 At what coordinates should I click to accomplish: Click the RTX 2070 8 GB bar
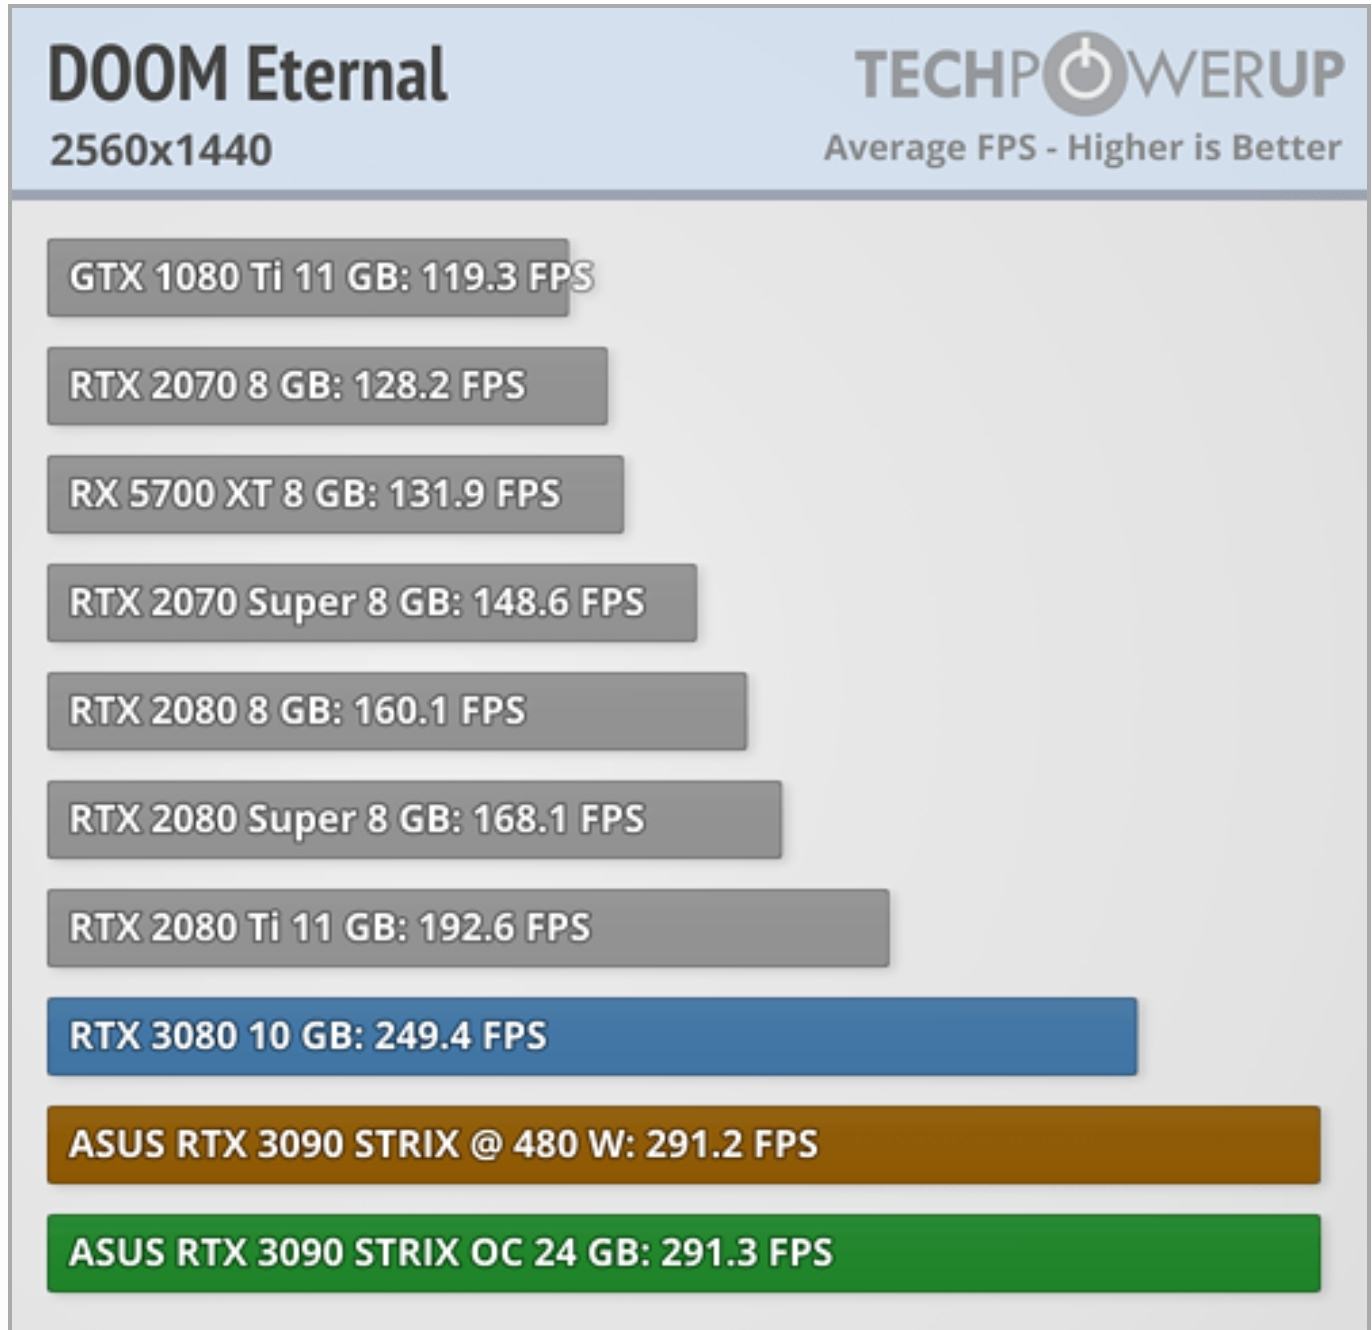pyautogui.click(x=327, y=386)
